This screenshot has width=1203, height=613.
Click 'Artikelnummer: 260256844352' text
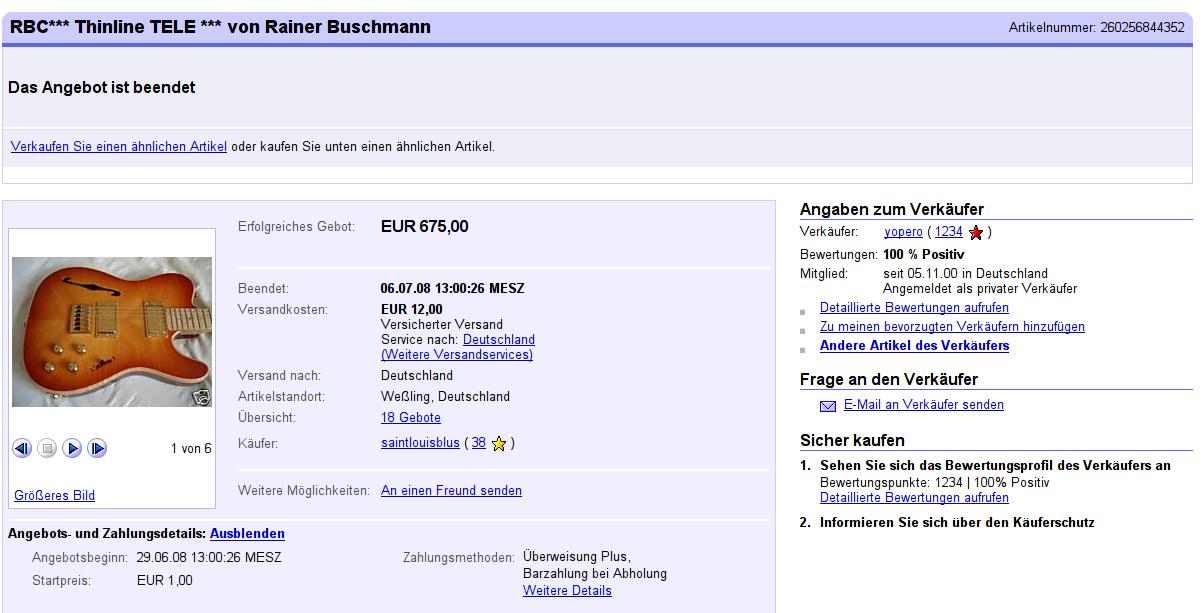click(x=1097, y=28)
